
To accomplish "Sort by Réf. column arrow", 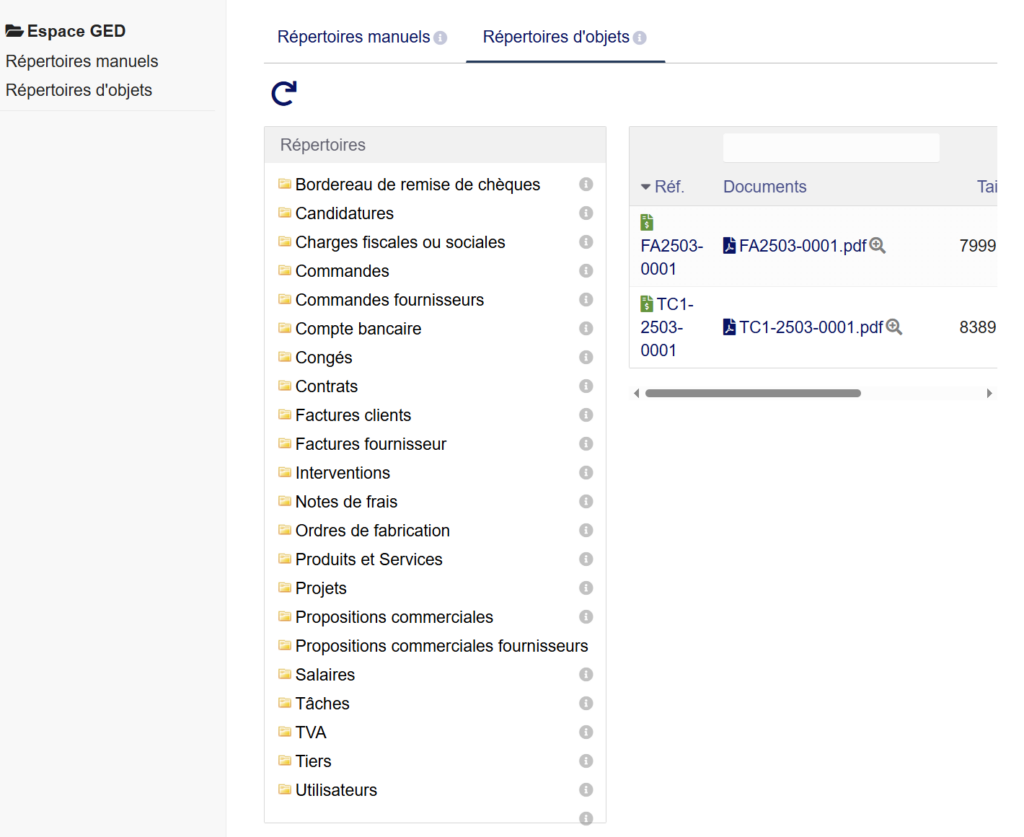I will point(646,187).
